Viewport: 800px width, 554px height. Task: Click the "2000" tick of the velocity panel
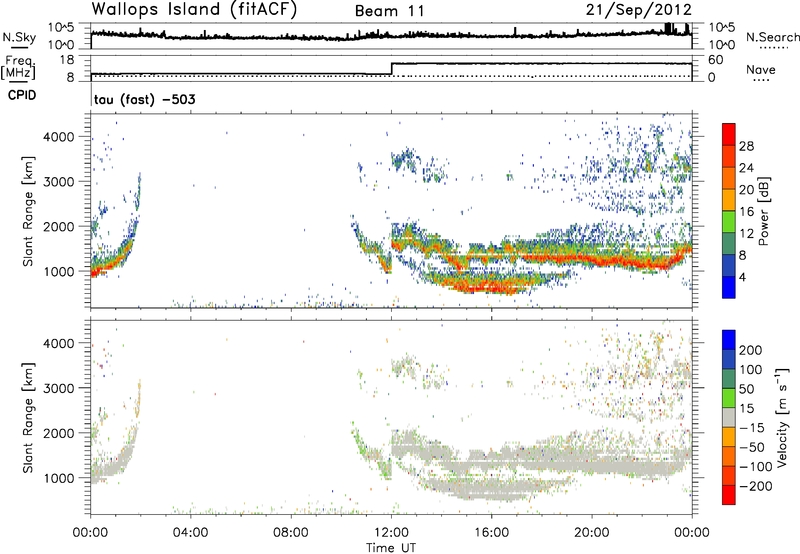(x=59, y=433)
